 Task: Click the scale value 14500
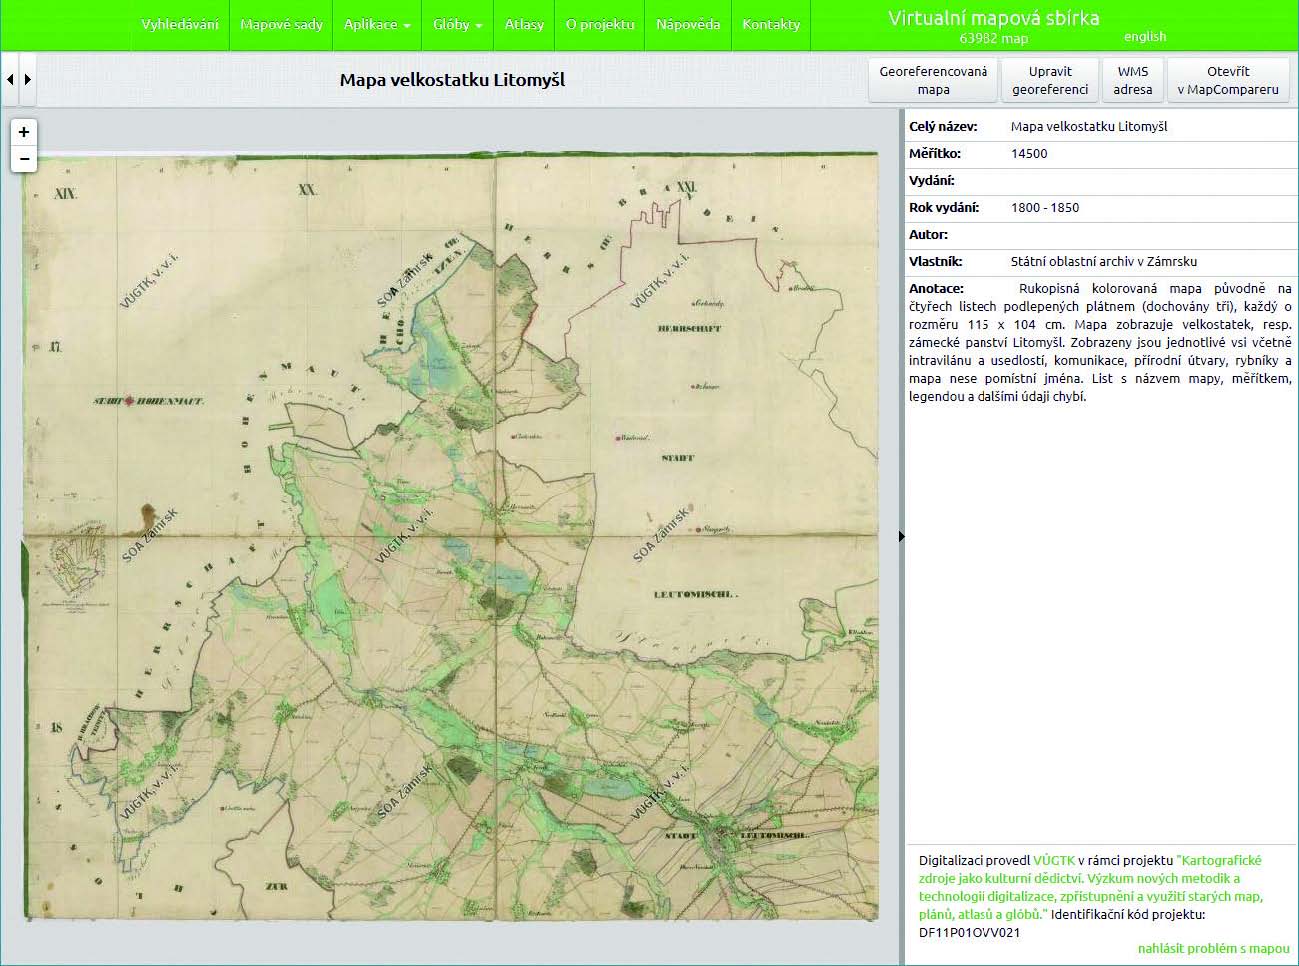[x=1029, y=154]
